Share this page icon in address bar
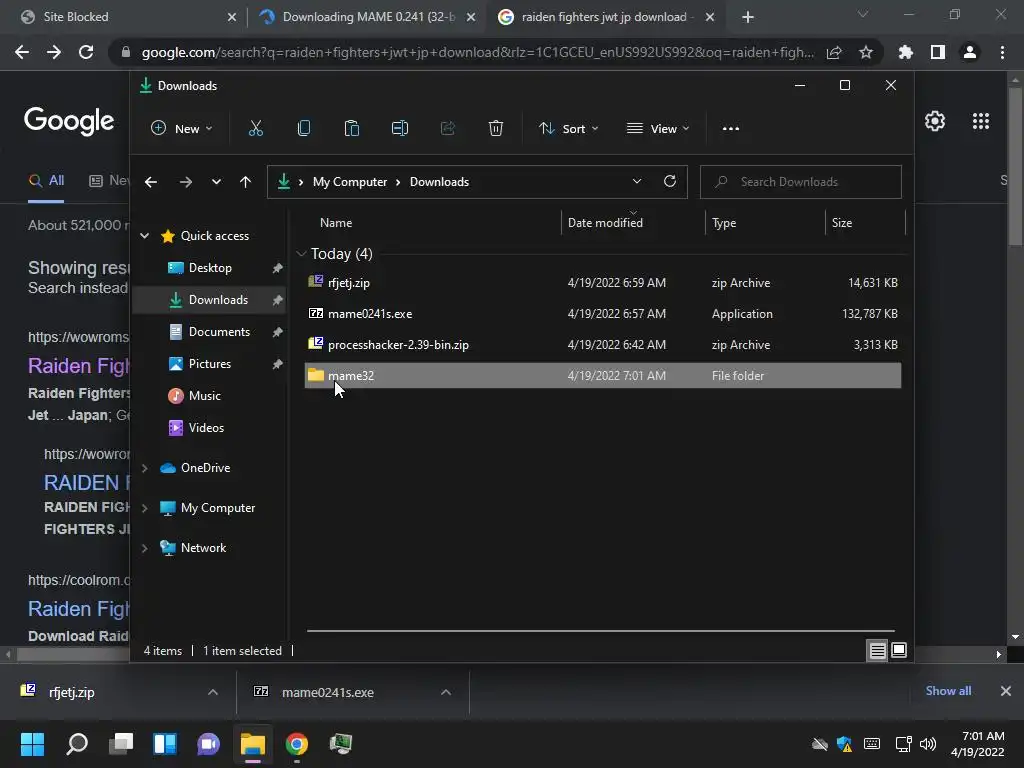 (x=834, y=52)
